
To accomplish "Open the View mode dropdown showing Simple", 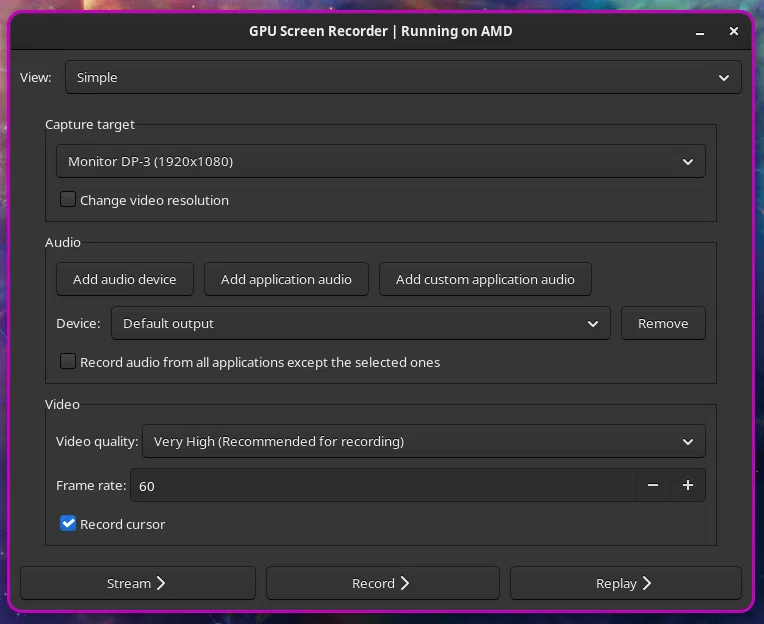I will (x=403, y=77).
